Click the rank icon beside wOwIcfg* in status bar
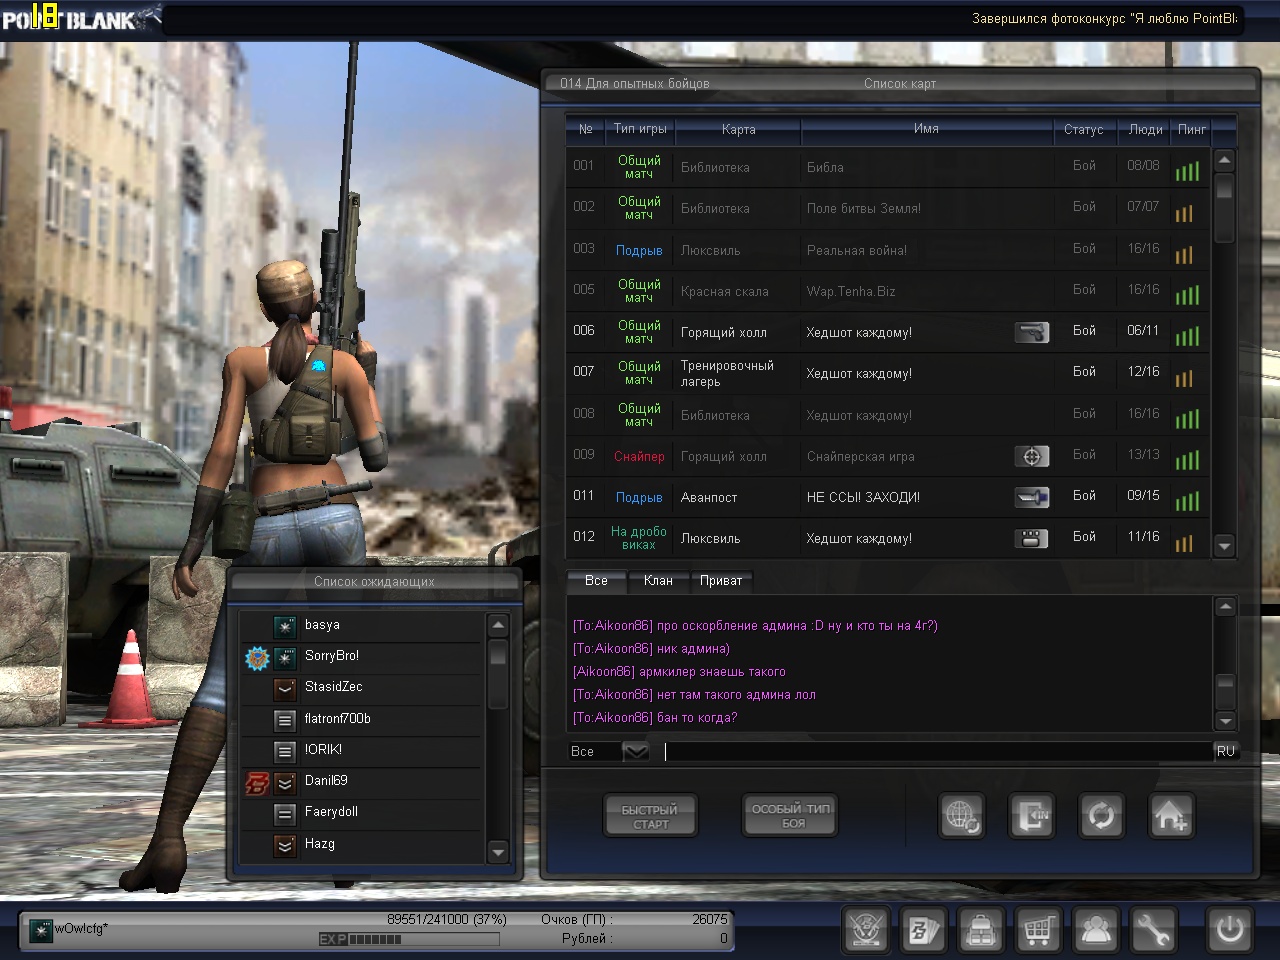Image resolution: width=1280 pixels, height=960 pixels. [41, 931]
